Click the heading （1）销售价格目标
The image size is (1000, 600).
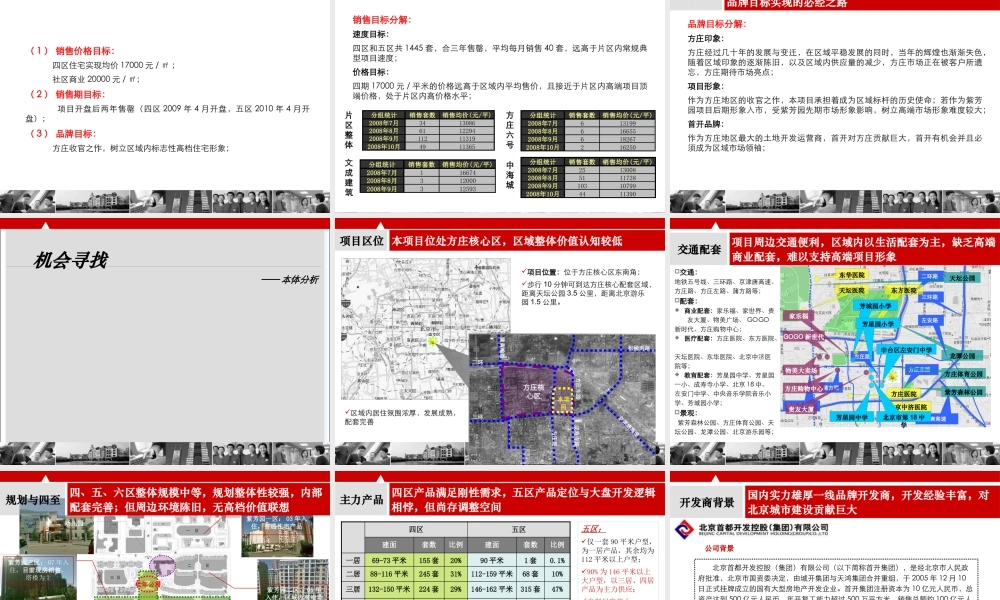[x=72, y=51]
